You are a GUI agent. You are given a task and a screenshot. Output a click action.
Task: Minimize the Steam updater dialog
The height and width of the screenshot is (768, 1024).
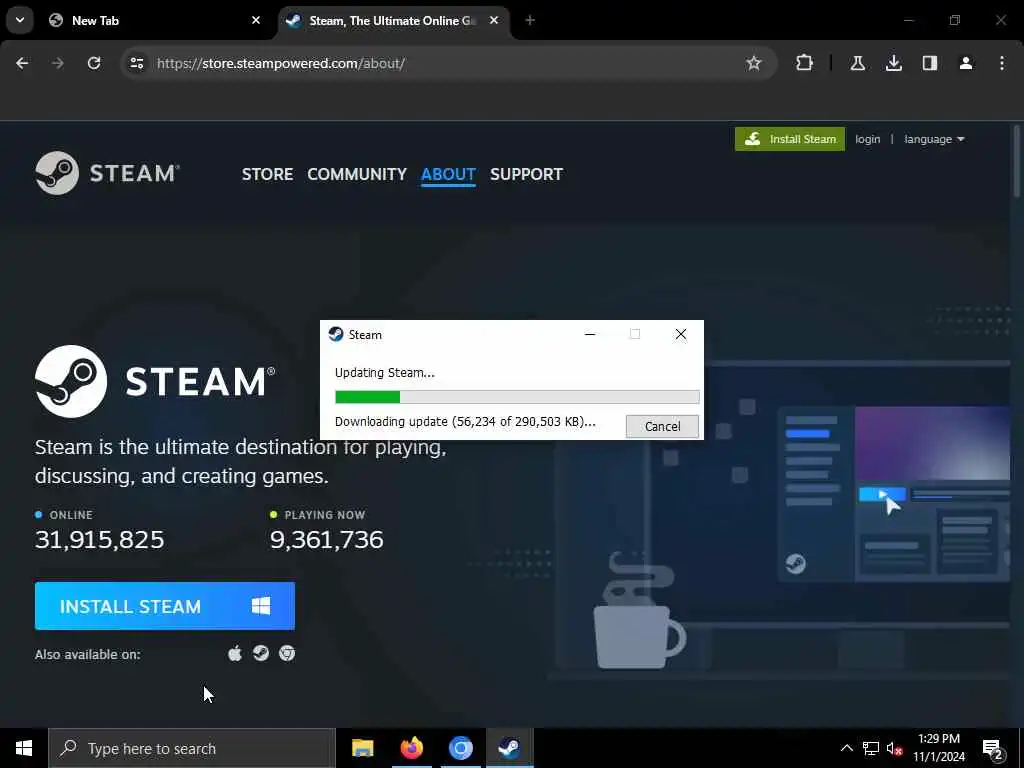point(590,334)
